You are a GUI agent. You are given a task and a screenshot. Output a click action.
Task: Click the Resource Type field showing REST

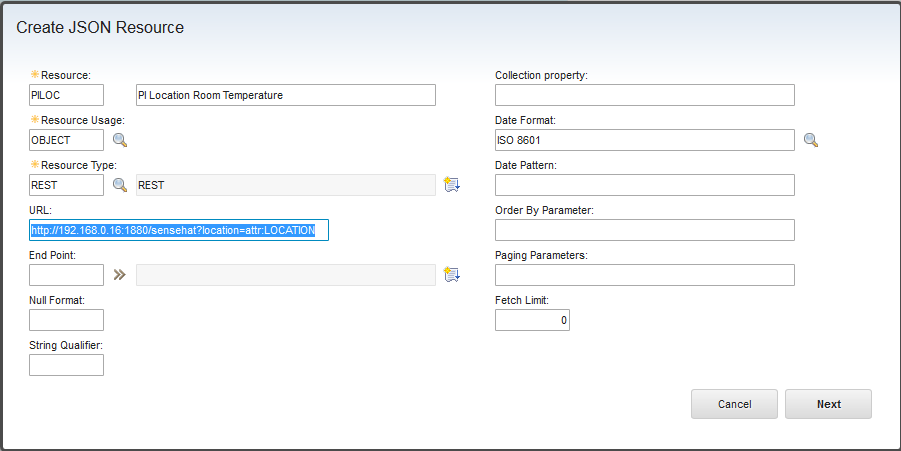click(x=66, y=185)
